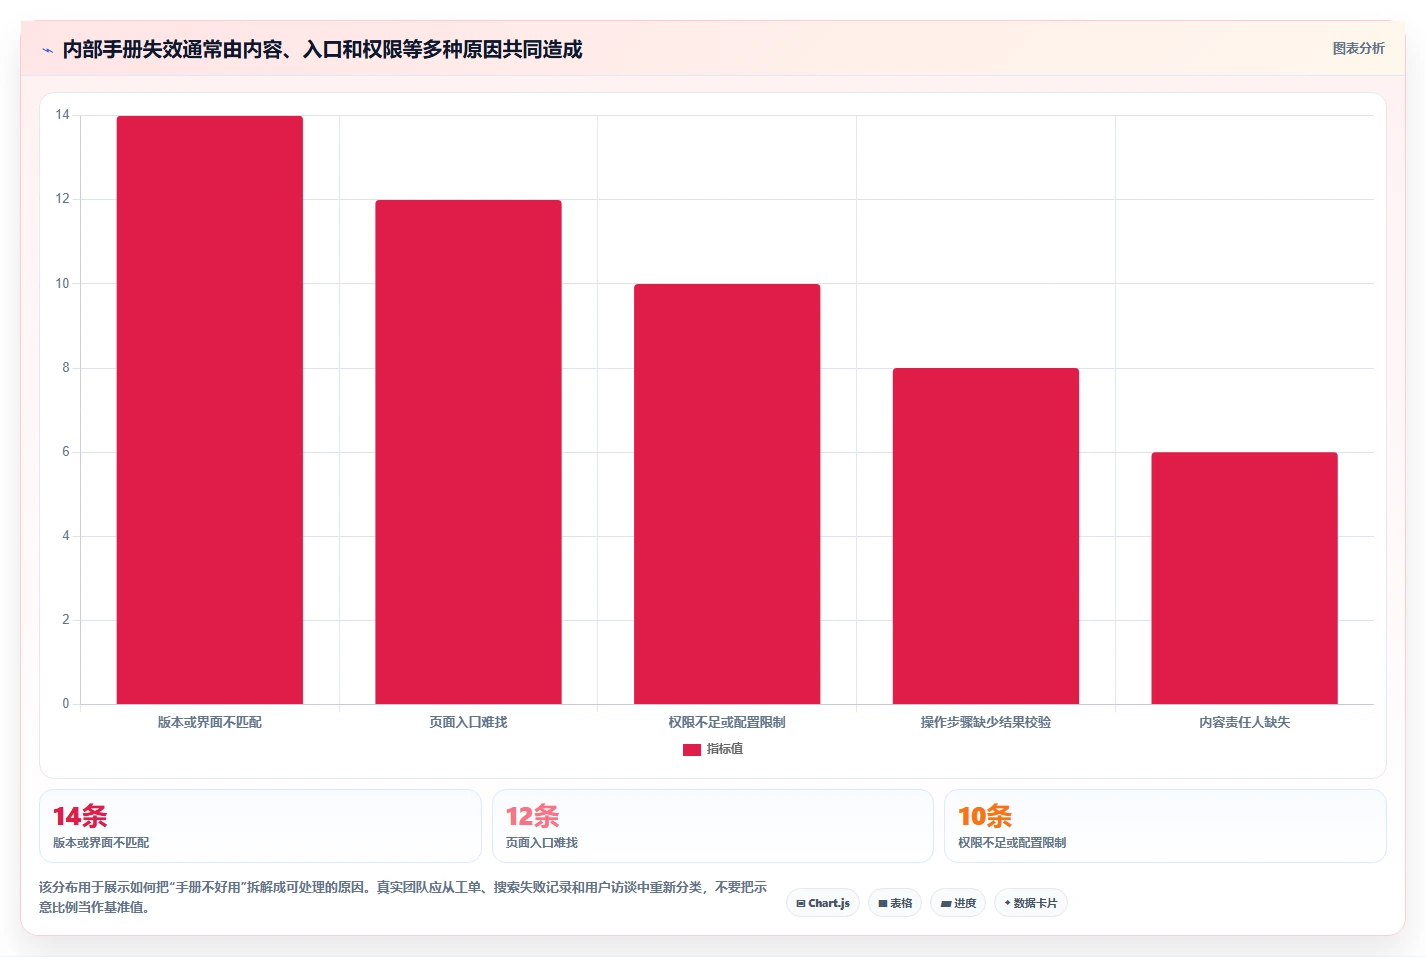This screenshot has height=957, width=1426.
Task: Click the Chart.js tag chip
Action: click(823, 903)
